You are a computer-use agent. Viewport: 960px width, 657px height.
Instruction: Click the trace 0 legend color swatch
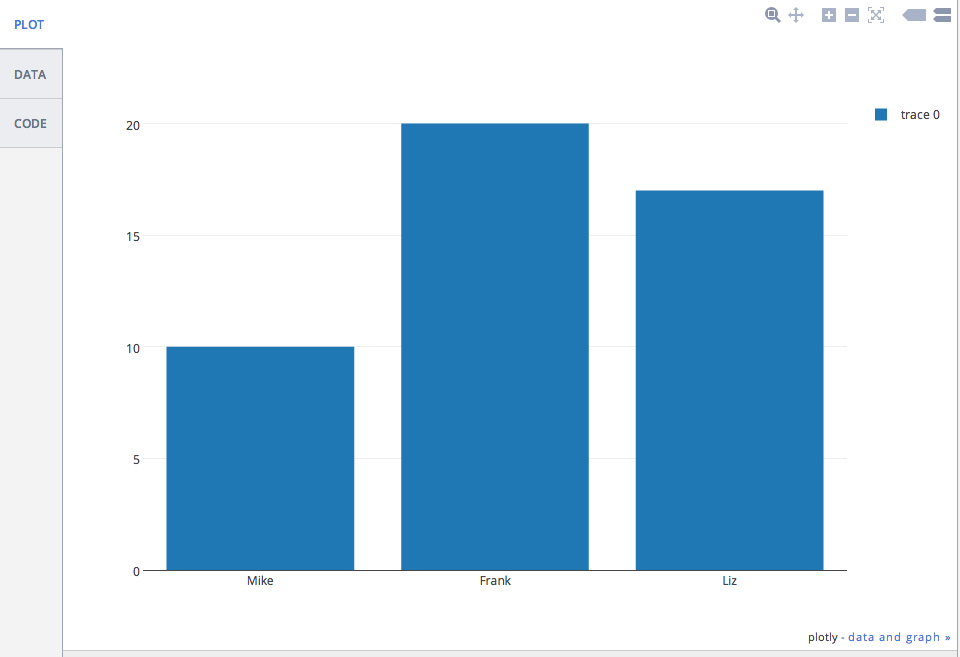coord(881,115)
